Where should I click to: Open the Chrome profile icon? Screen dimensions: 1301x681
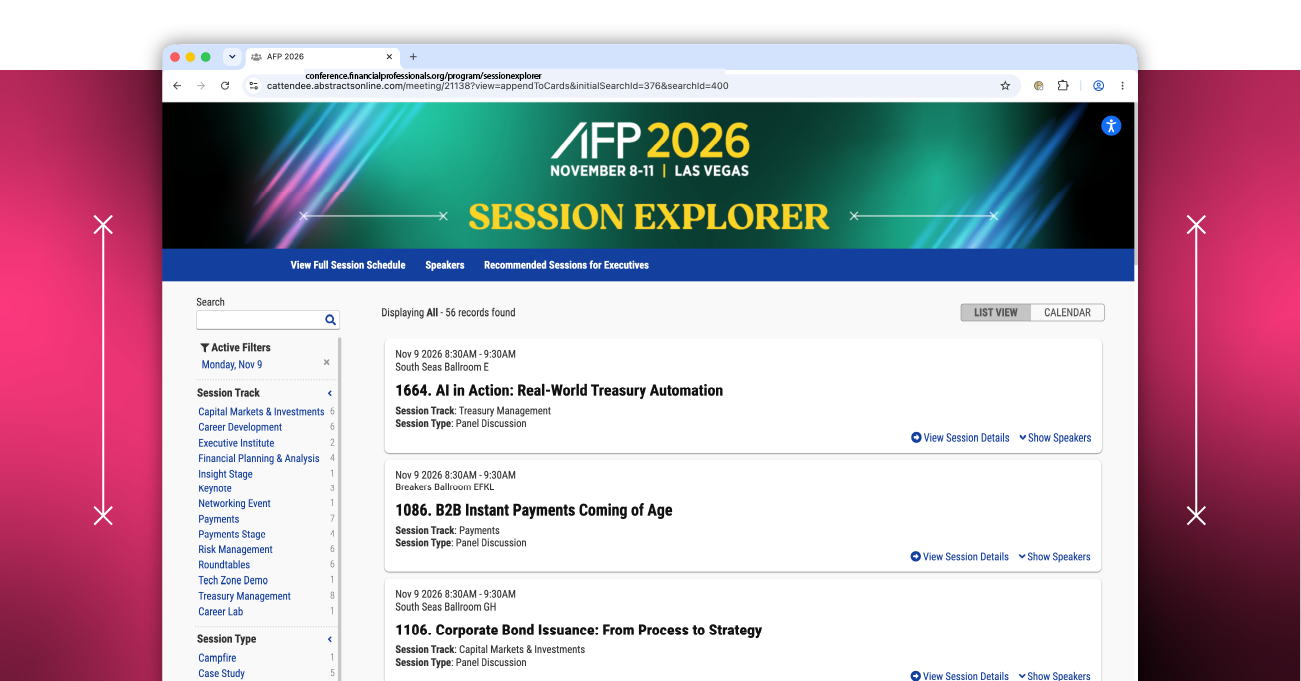click(x=1098, y=86)
